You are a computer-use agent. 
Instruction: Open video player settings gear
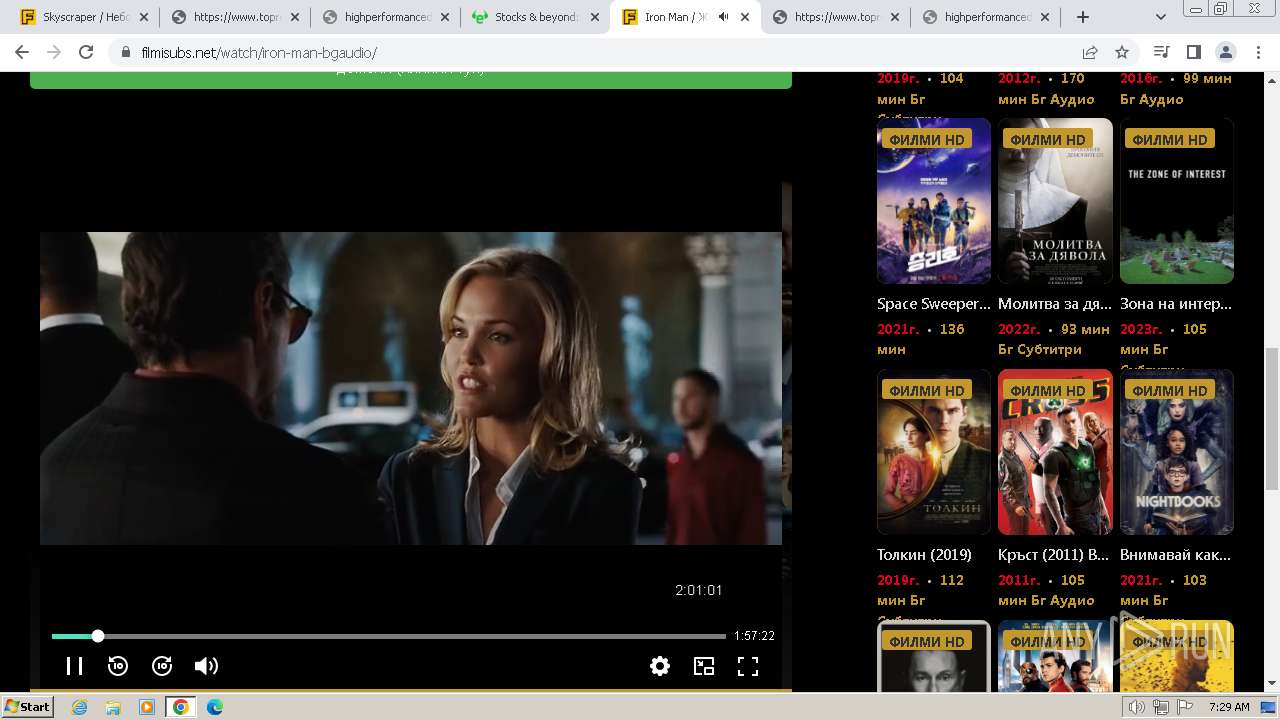click(x=660, y=666)
